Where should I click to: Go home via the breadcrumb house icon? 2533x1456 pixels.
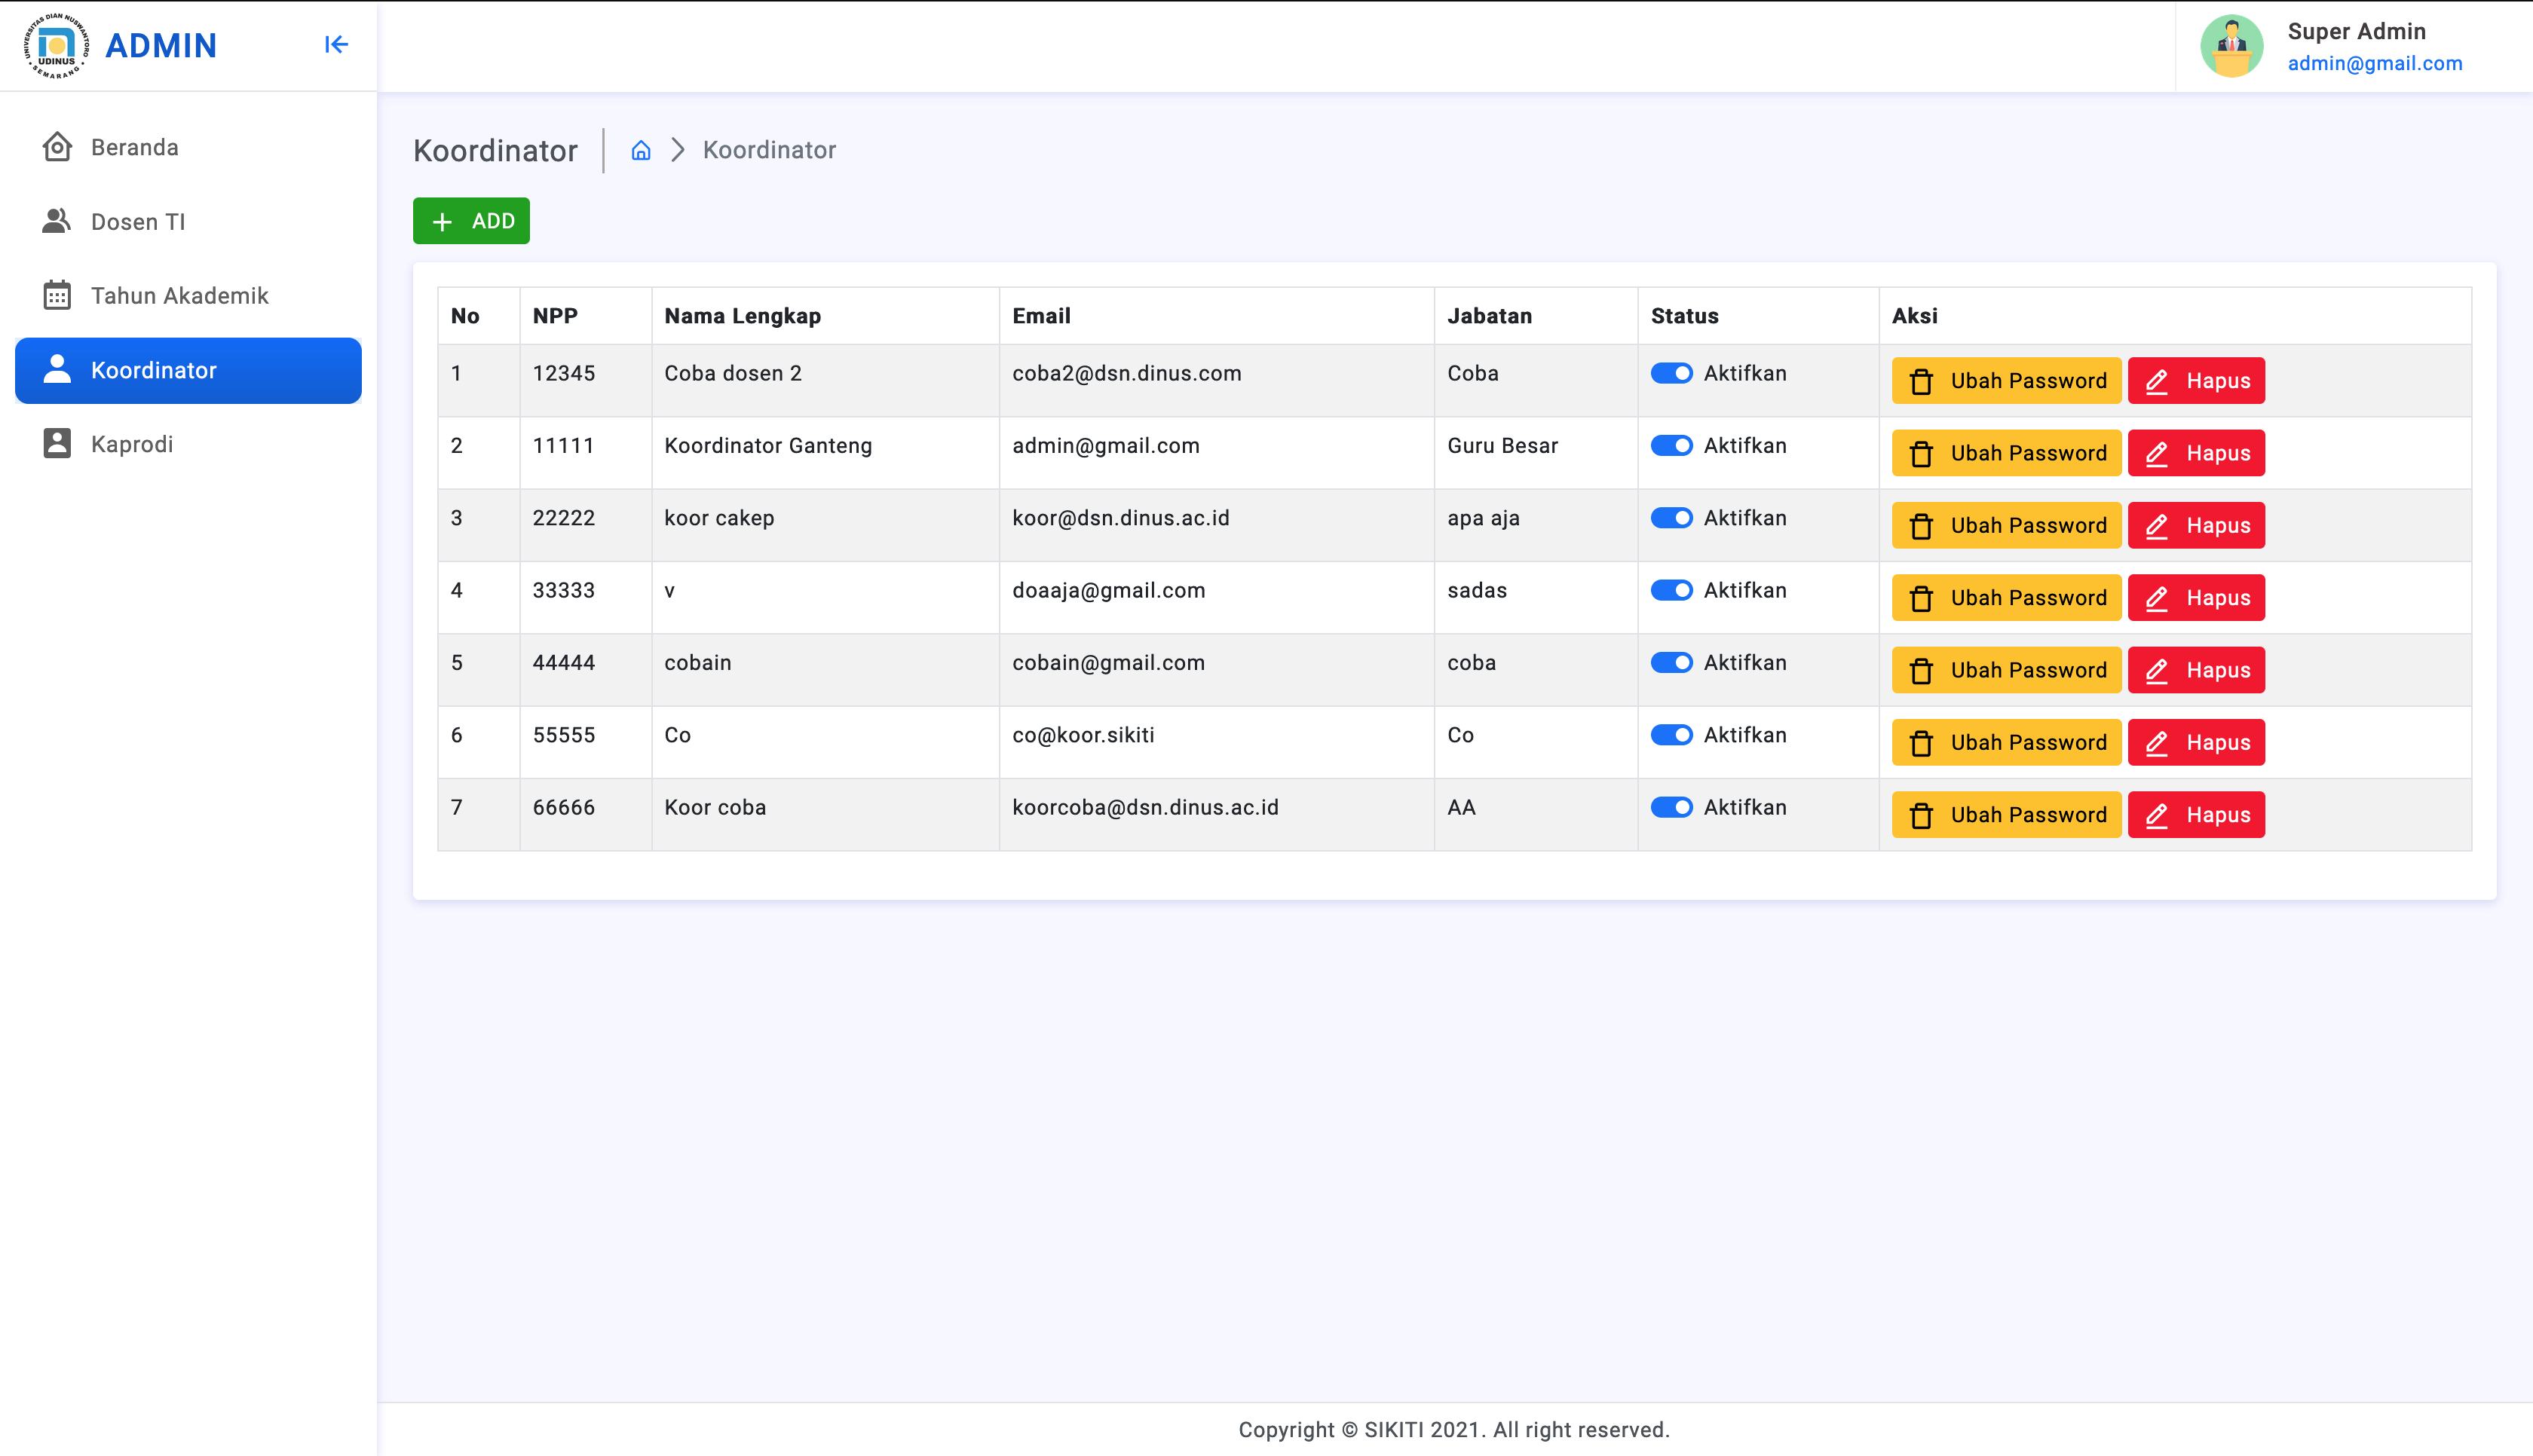641,150
